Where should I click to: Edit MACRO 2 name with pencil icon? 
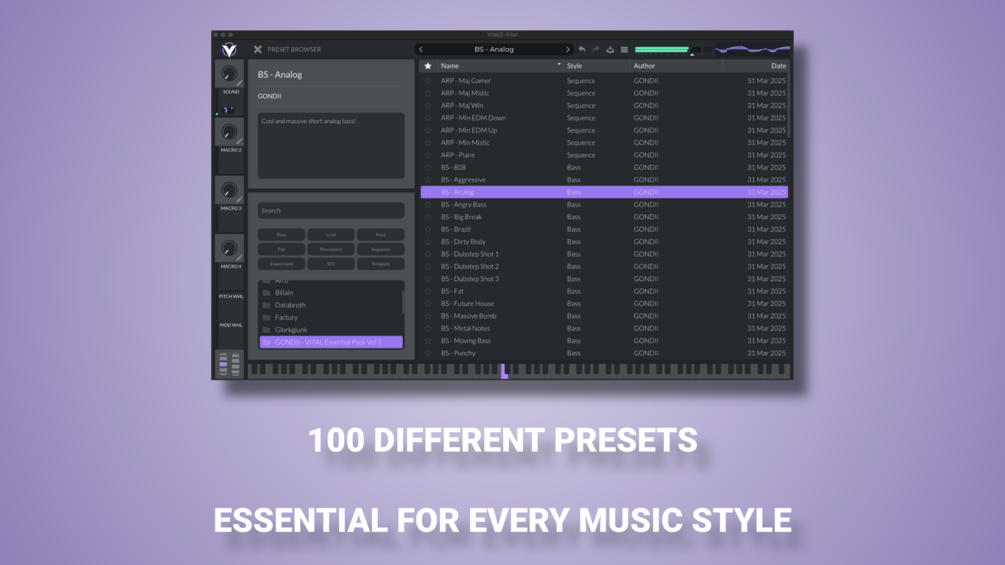(x=239, y=142)
